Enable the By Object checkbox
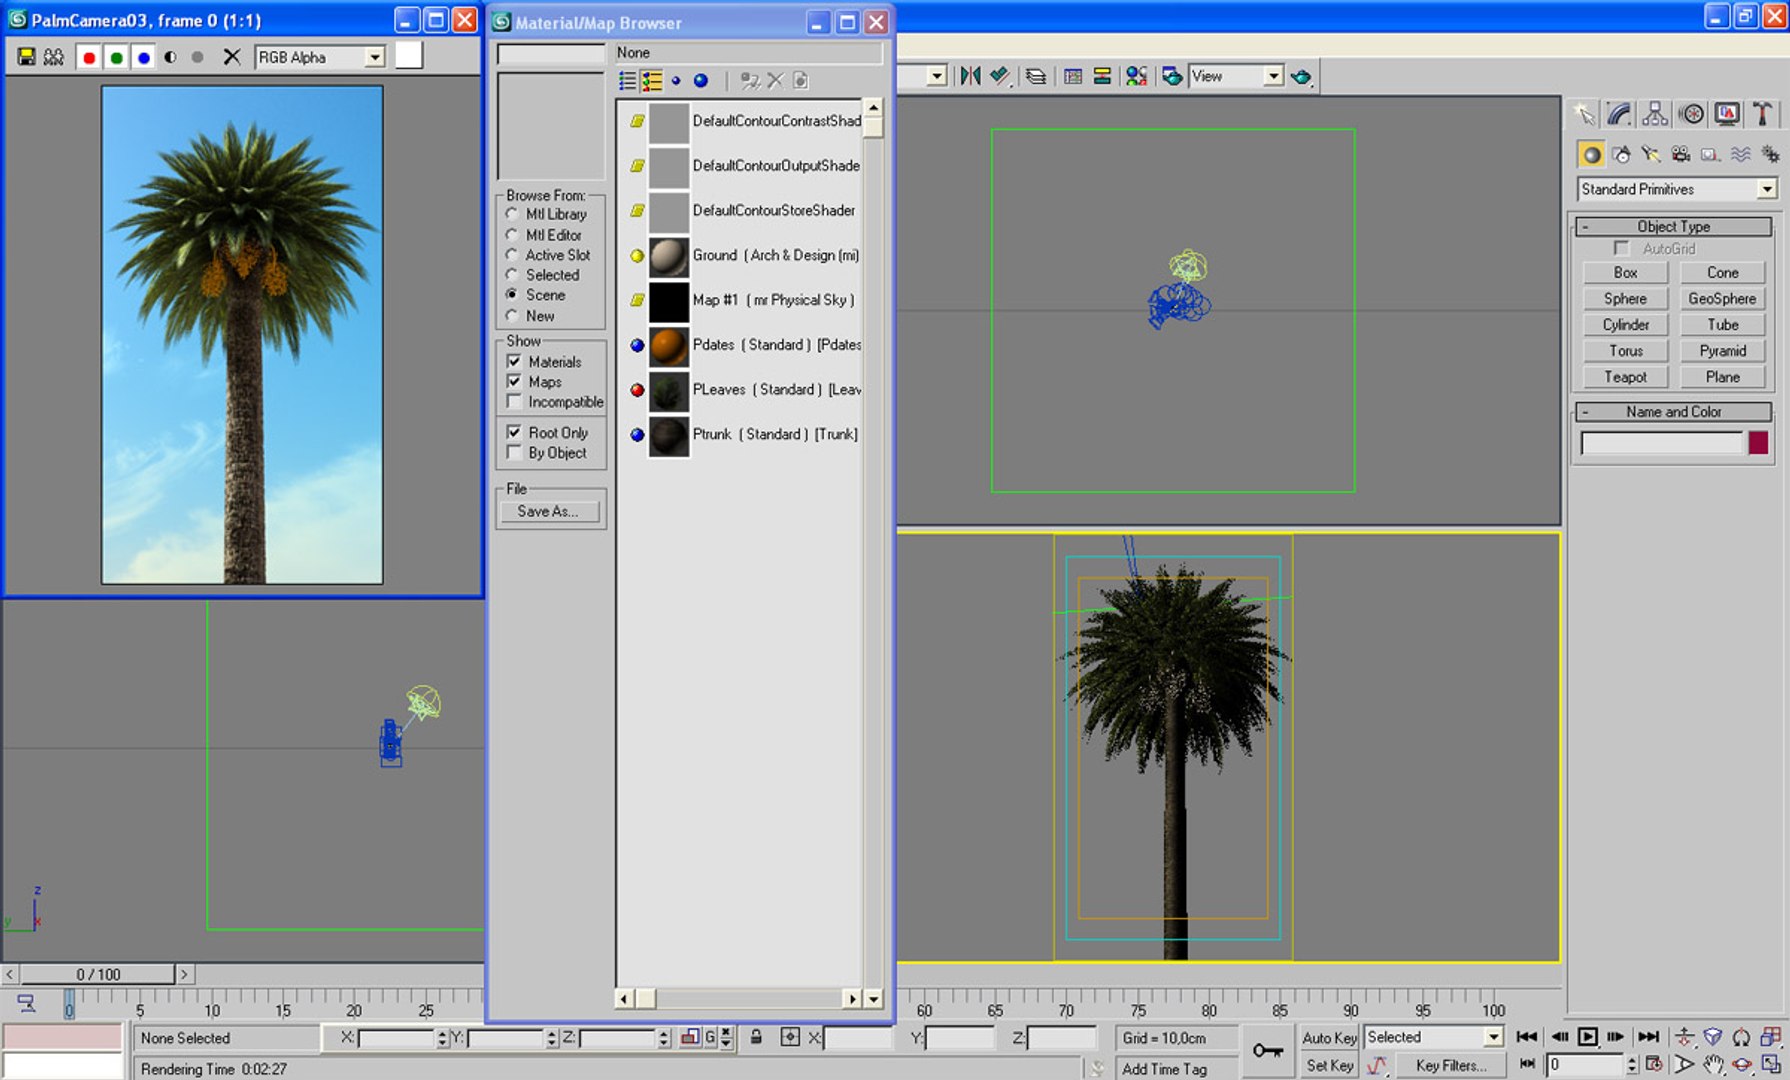This screenshot has height=1080, width=1790. tap(547, 452)
